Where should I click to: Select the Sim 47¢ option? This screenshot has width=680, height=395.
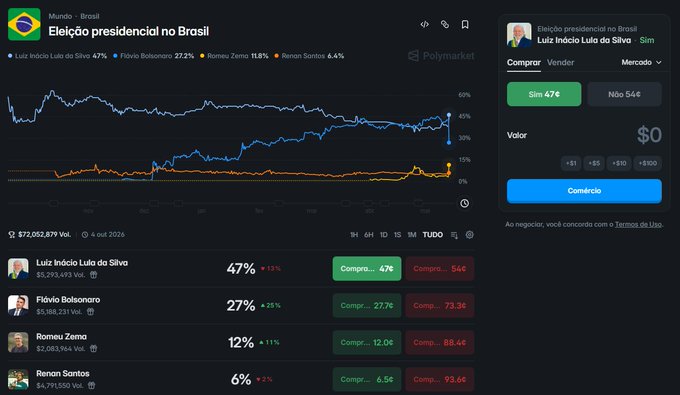[544, 94]
